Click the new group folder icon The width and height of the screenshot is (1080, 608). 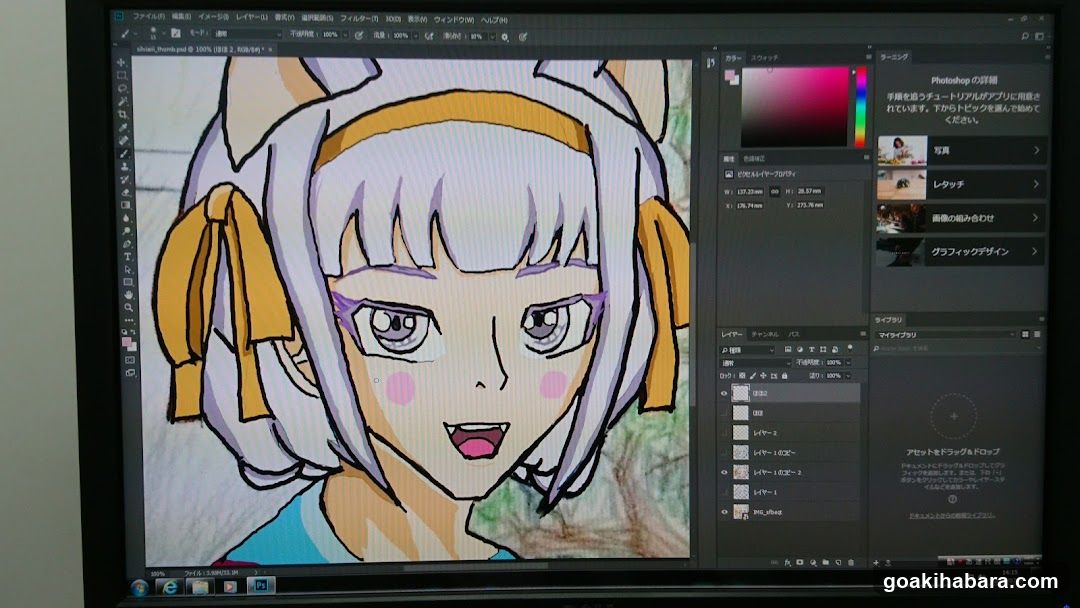point(825,563)
